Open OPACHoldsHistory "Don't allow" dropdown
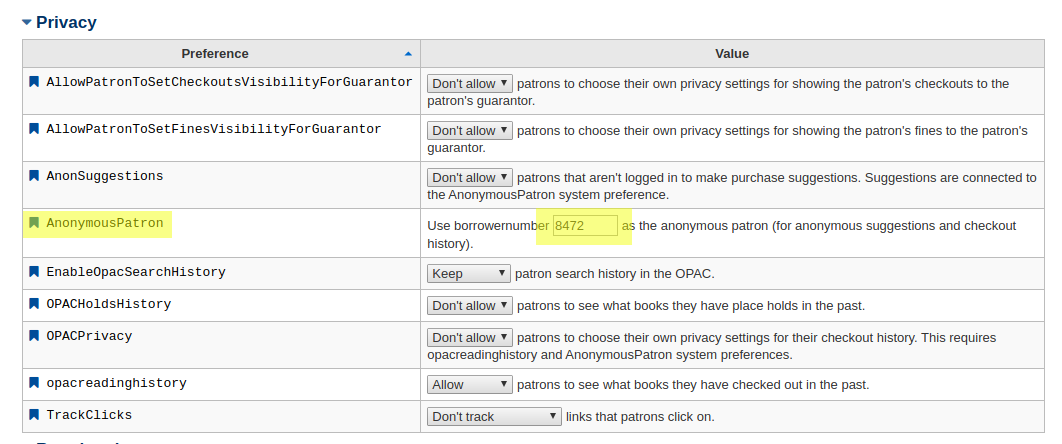1062x444 pixels. pos(470,306)
